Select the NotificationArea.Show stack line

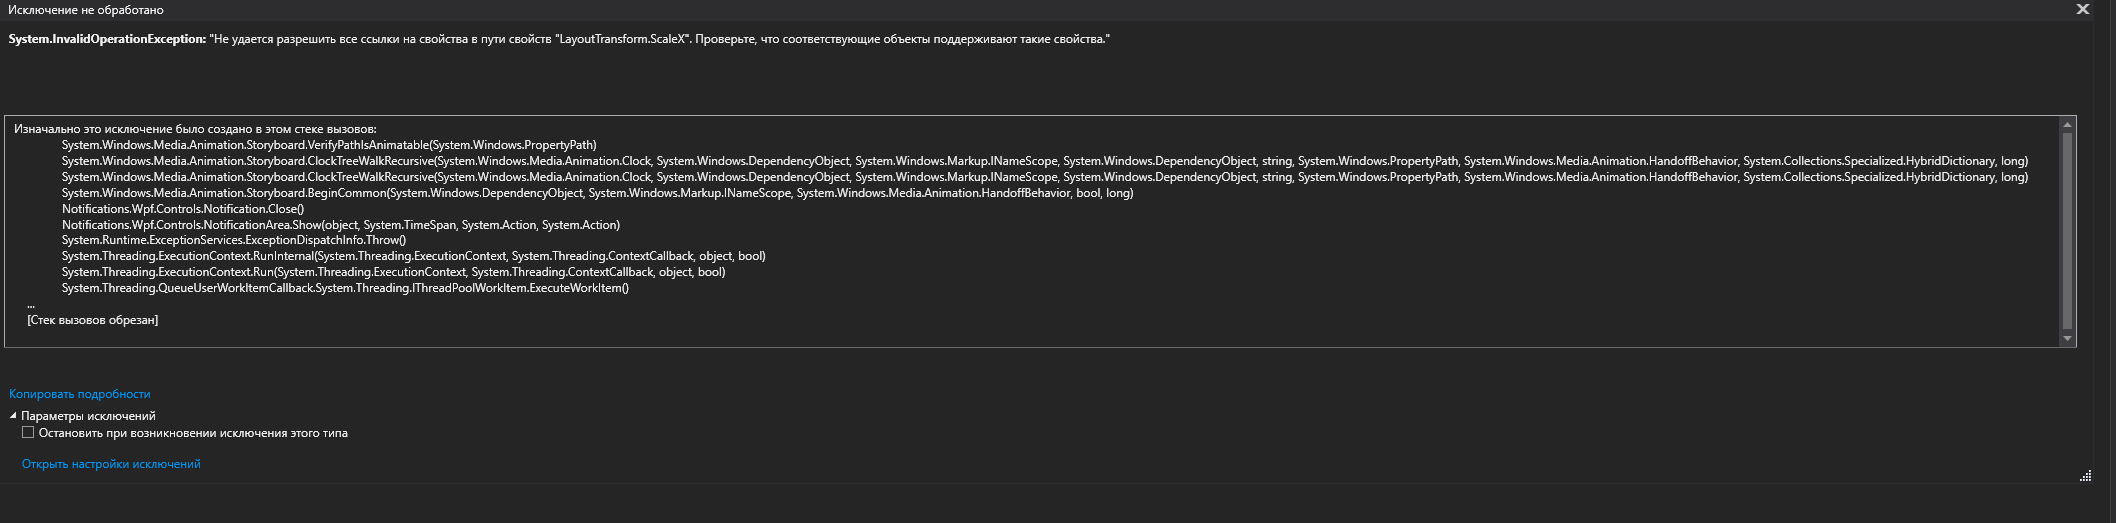tap(341, 225)
